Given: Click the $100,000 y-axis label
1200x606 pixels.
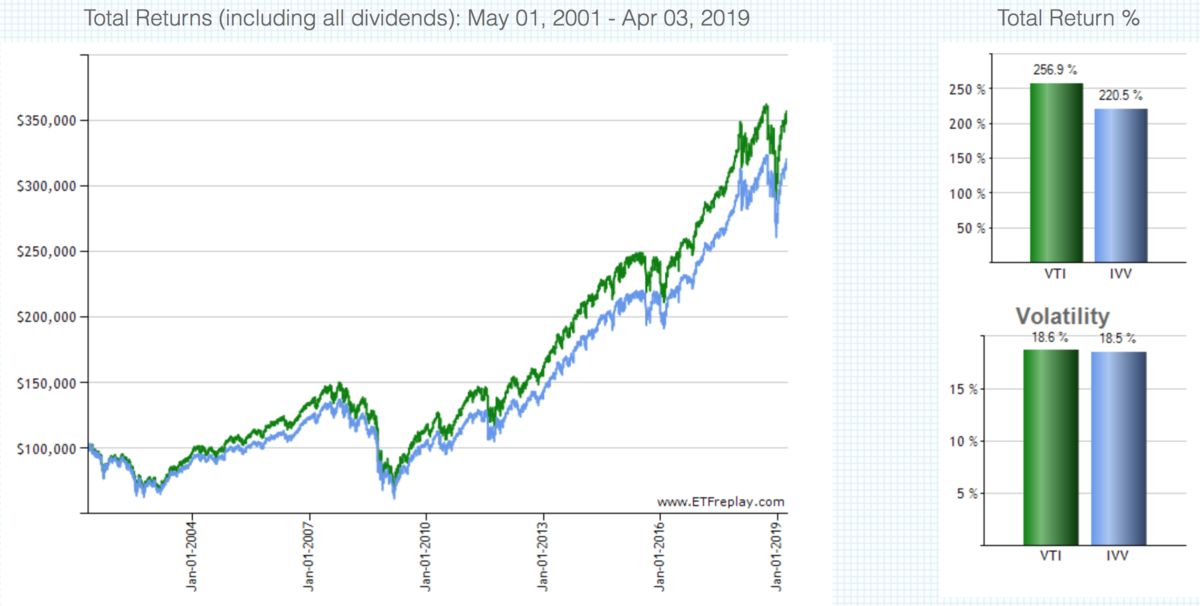Looking at the screenshot, I should (x=46, y=448).
